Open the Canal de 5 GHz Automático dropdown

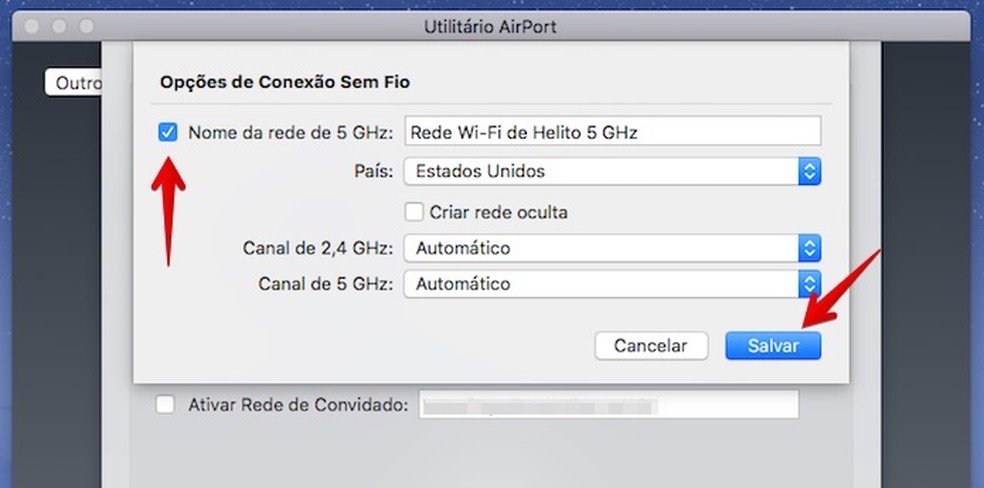(x=612, y=284)
